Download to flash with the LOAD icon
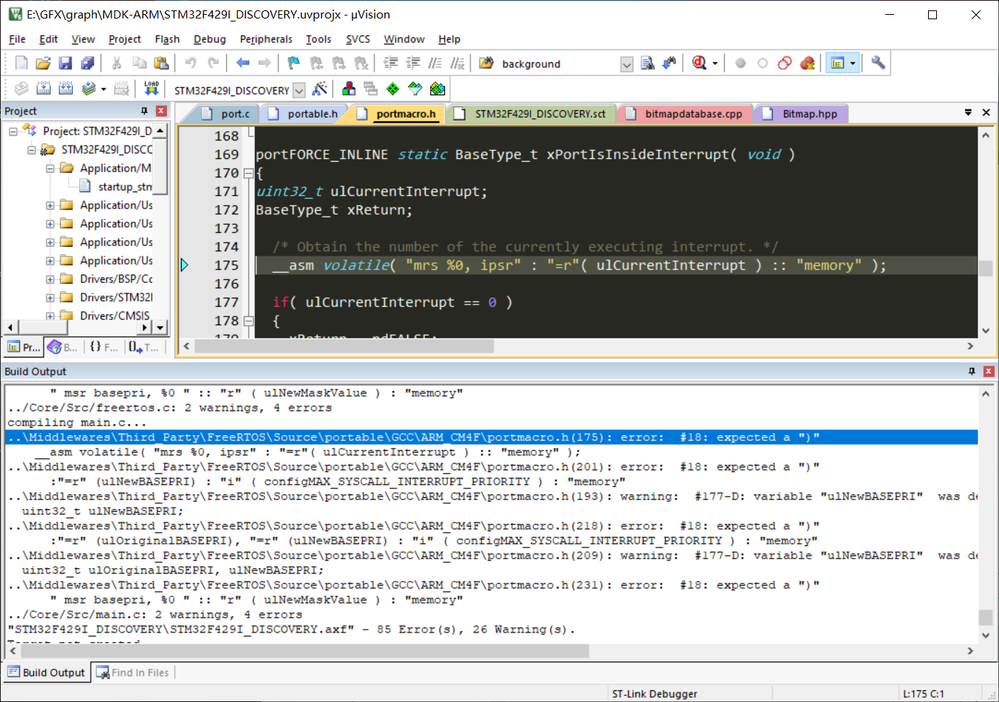The image size is (999, 702). (x=151, y=89)
